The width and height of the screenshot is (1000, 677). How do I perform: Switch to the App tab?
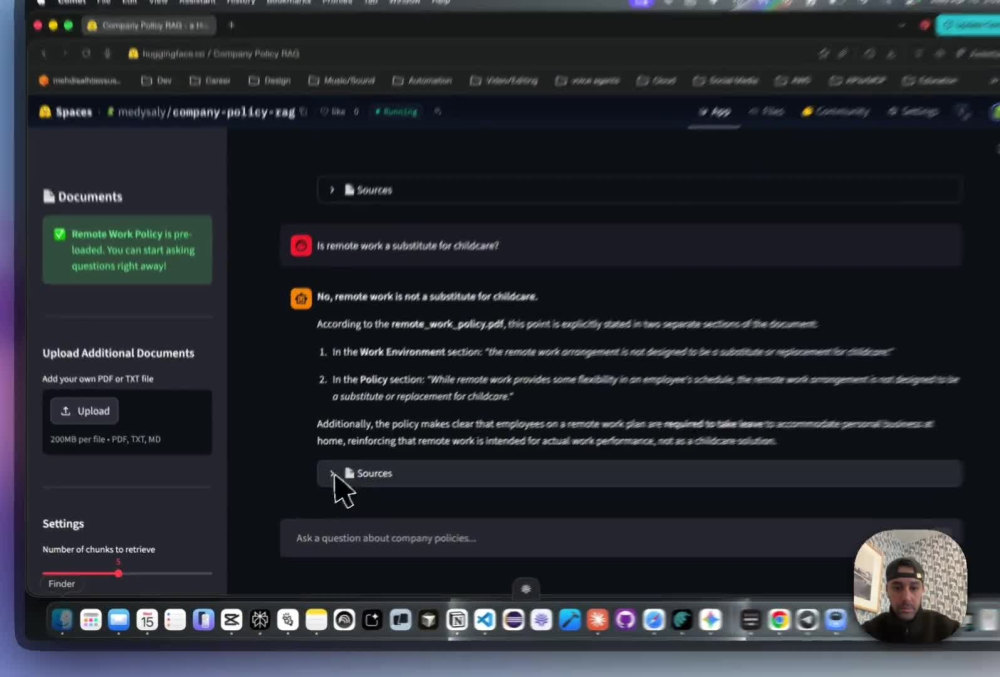[x=714, y=112]
